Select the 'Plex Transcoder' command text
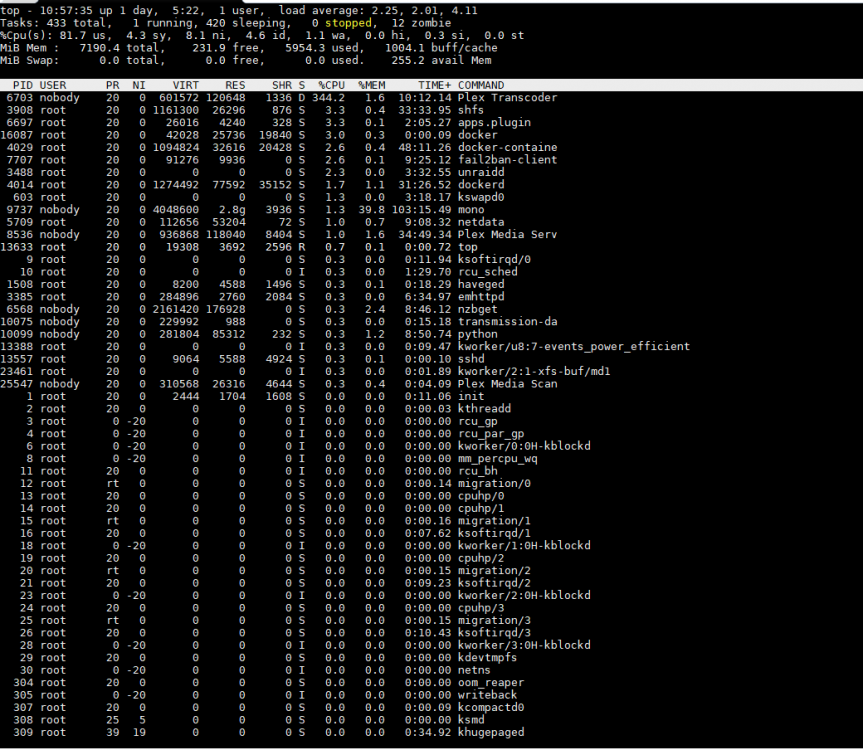The image size is (863, 750). (x=507, y=97)
